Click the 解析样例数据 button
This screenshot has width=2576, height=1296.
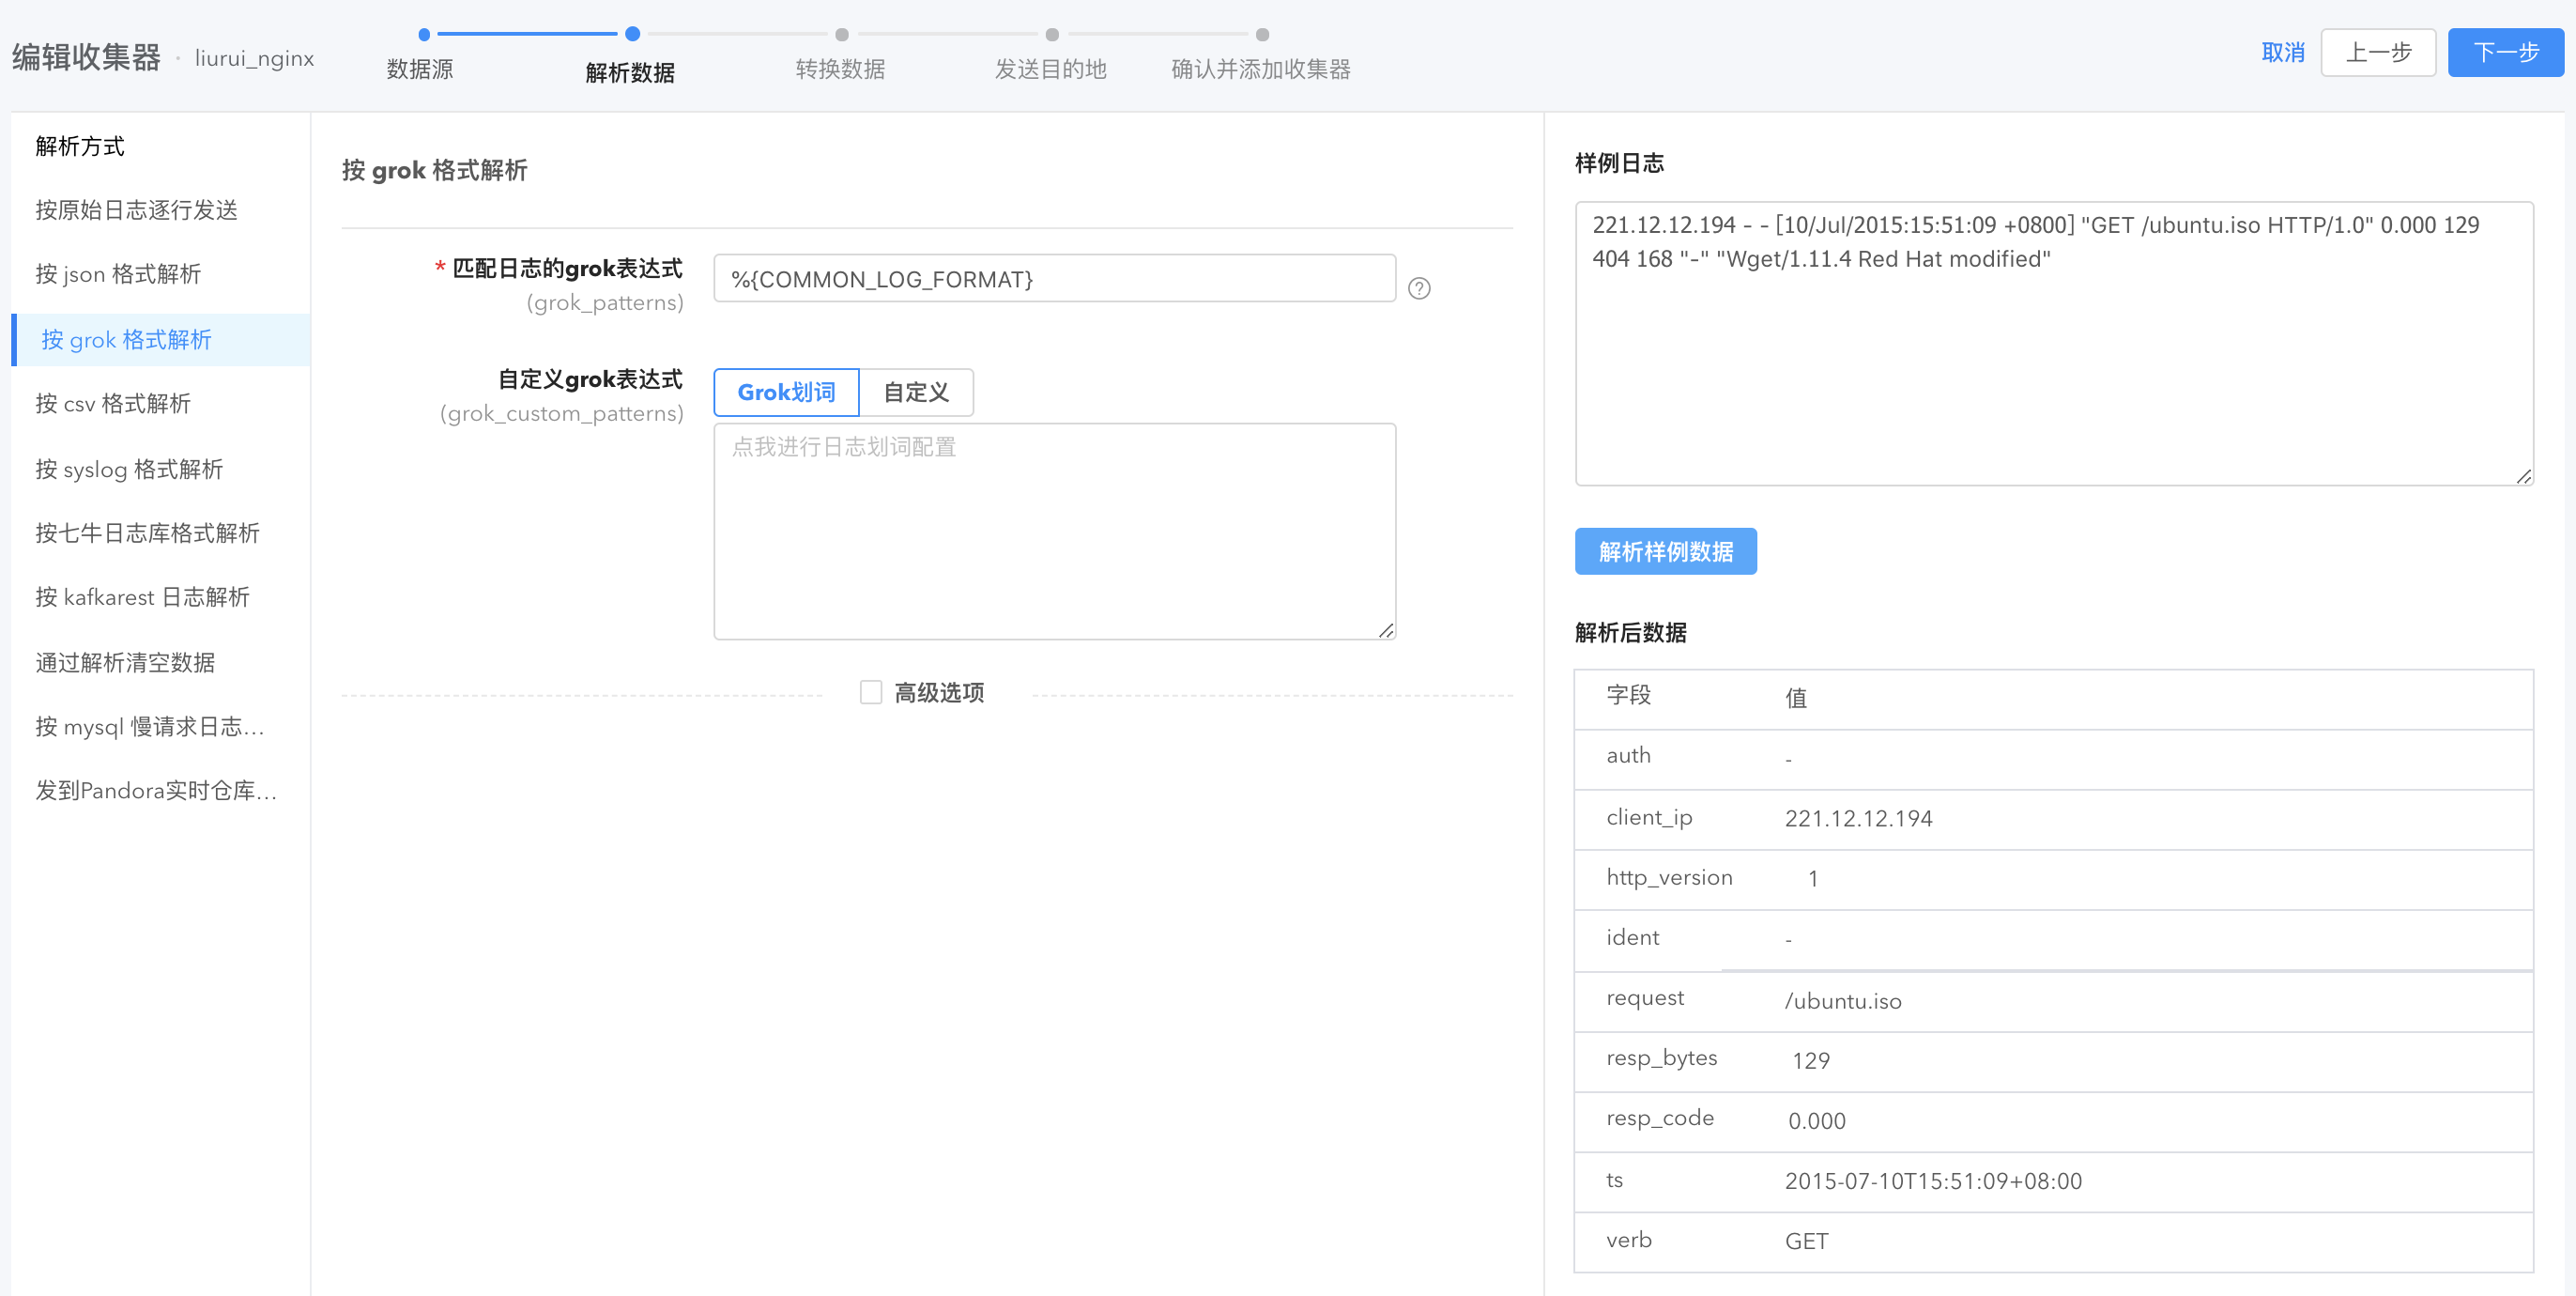tap(1665, 551)
